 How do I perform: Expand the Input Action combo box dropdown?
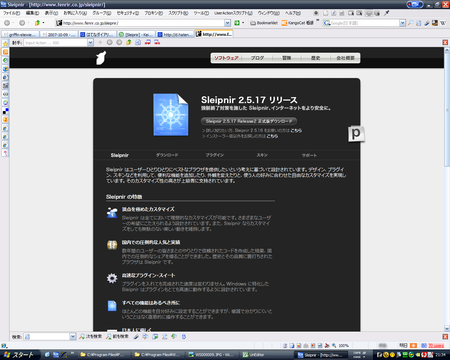point(90,43)
